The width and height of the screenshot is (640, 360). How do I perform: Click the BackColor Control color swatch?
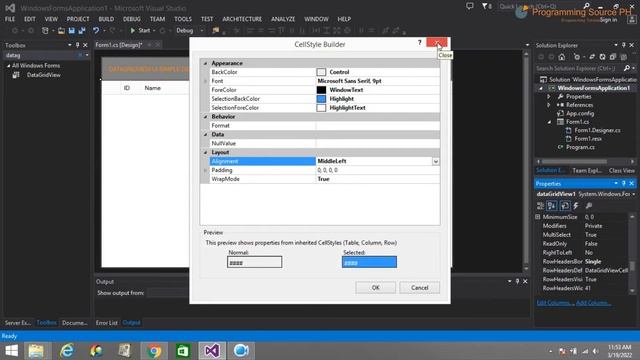321,72
